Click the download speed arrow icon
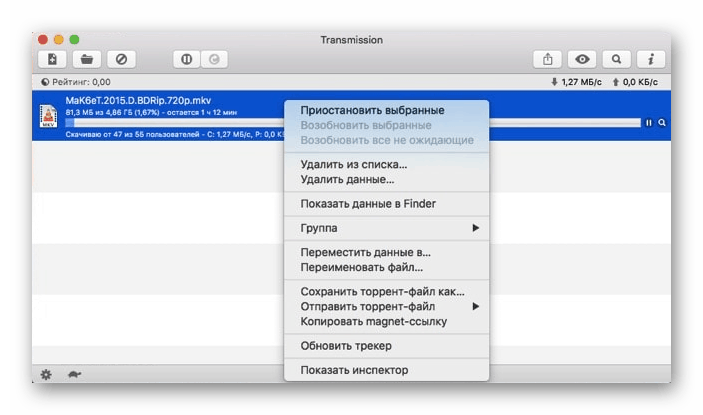 click(554, 82)
